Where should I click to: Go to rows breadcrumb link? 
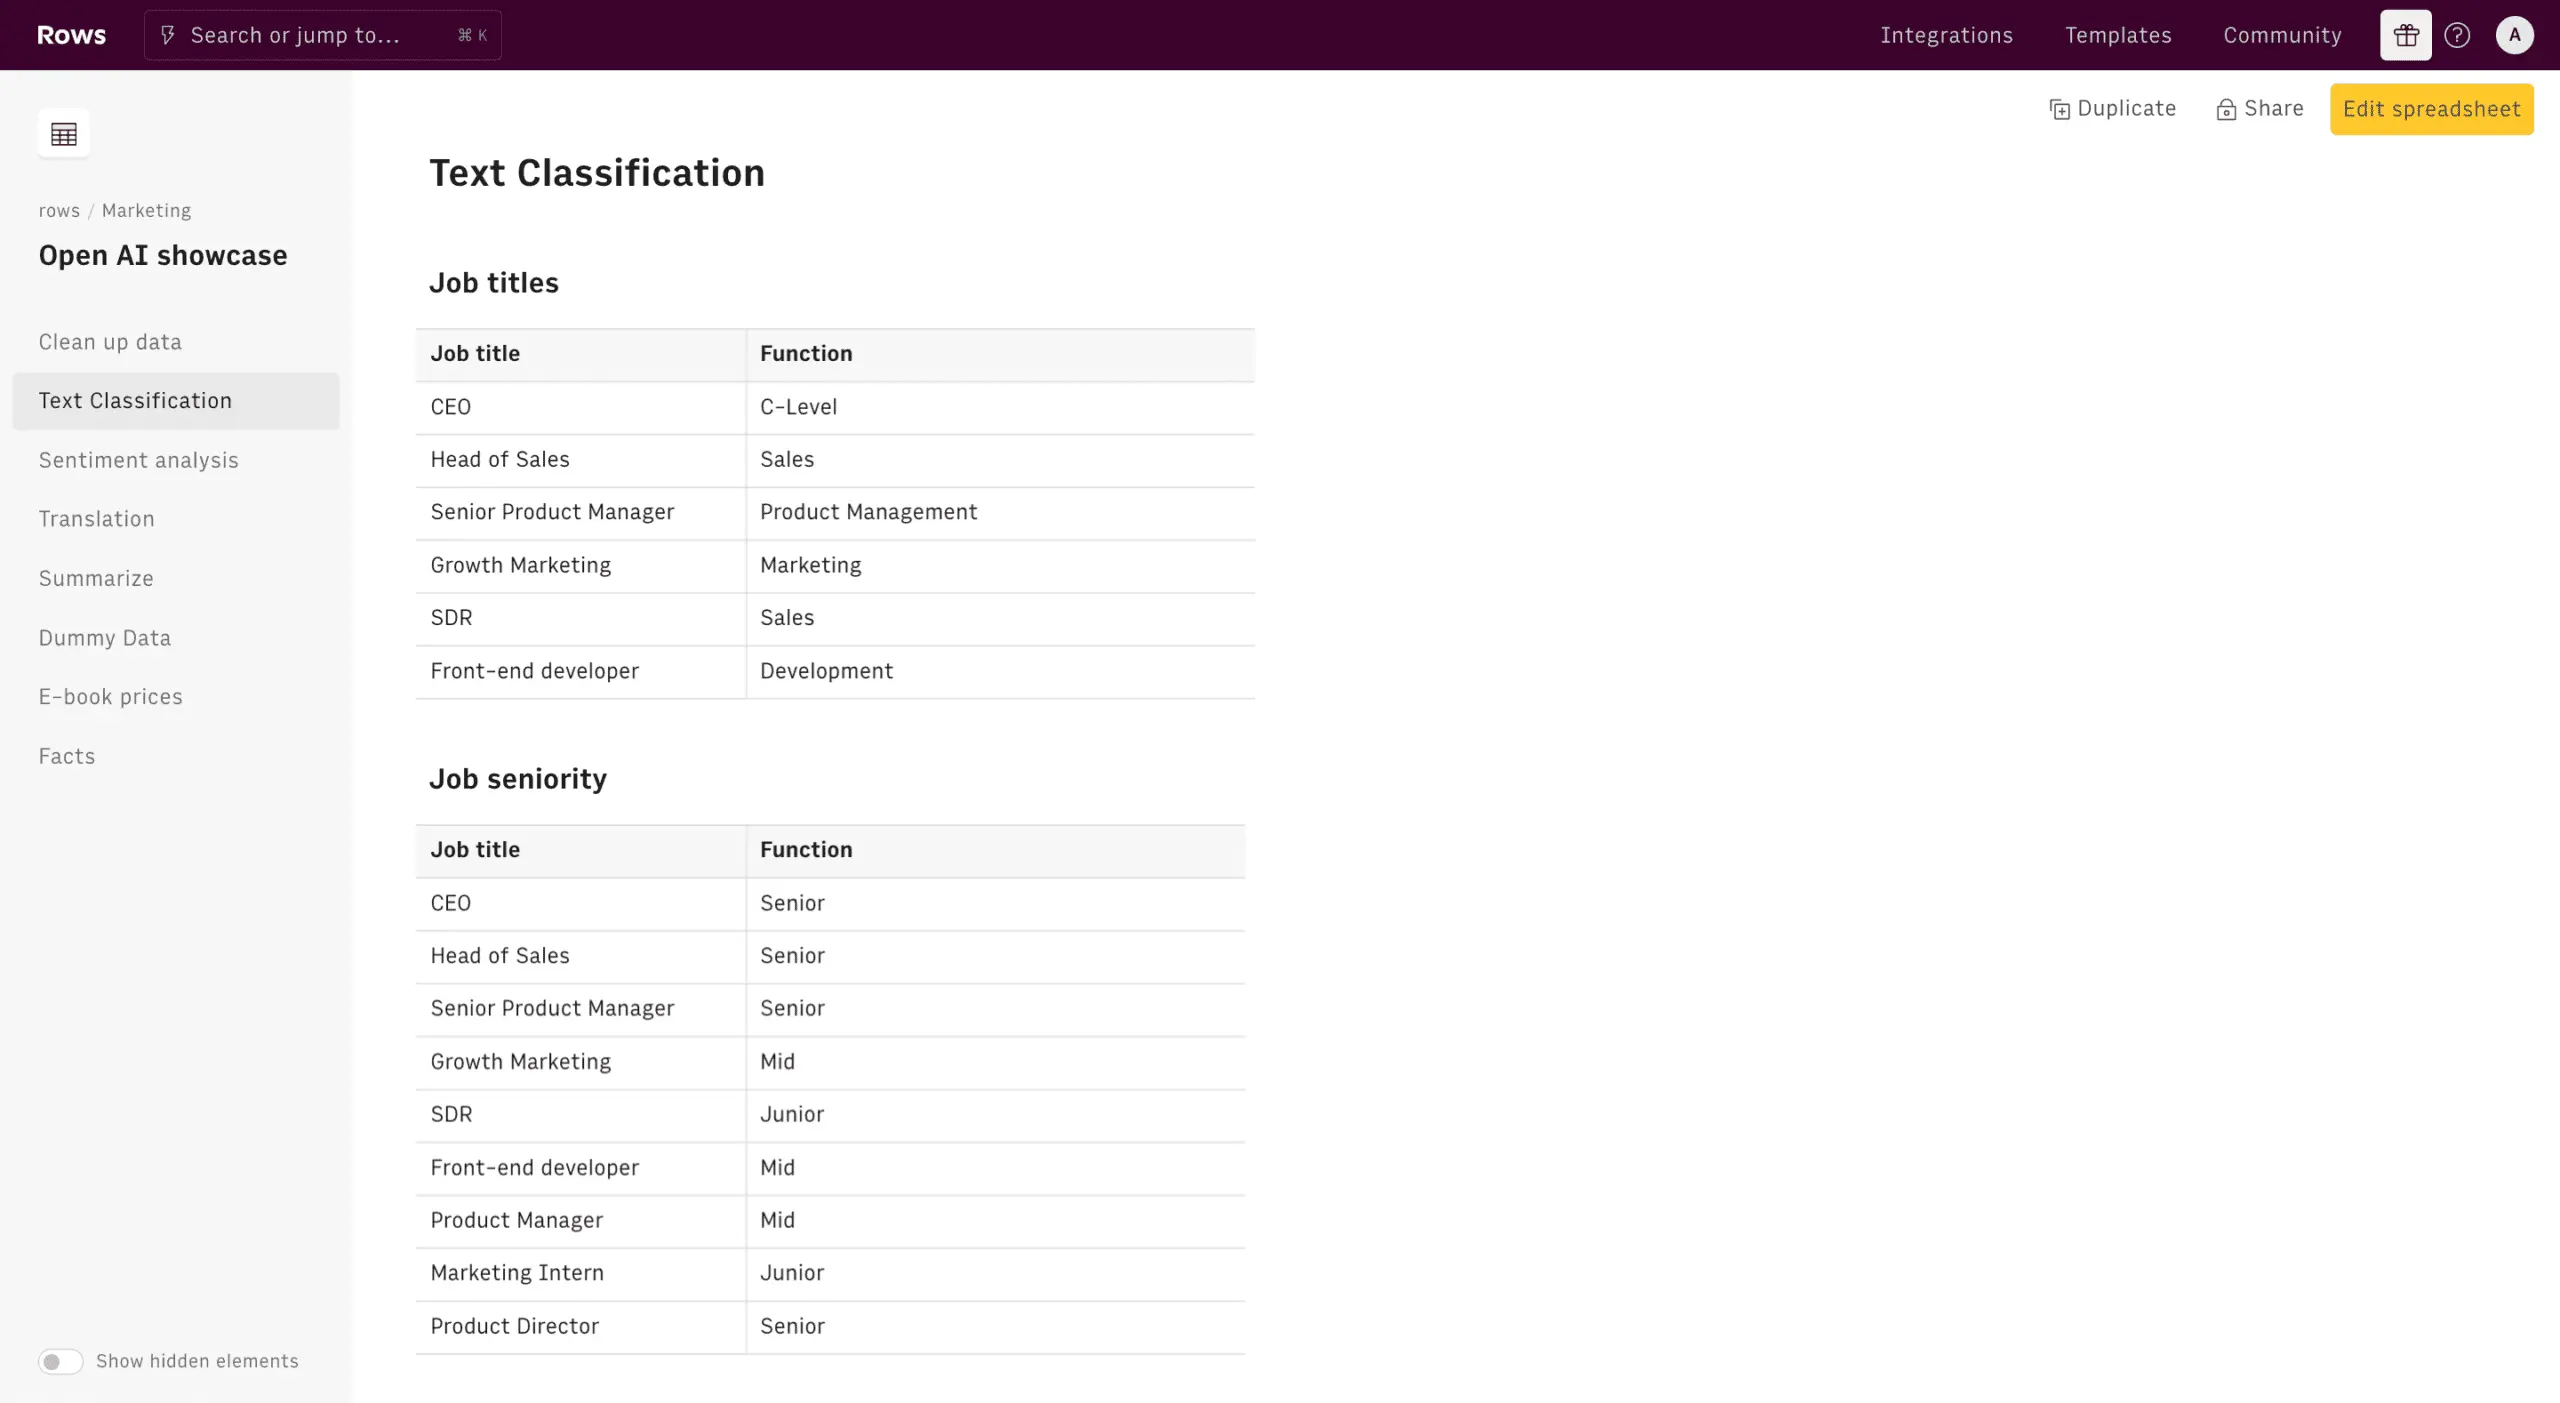pyautogui.click(x=59, y=210)
